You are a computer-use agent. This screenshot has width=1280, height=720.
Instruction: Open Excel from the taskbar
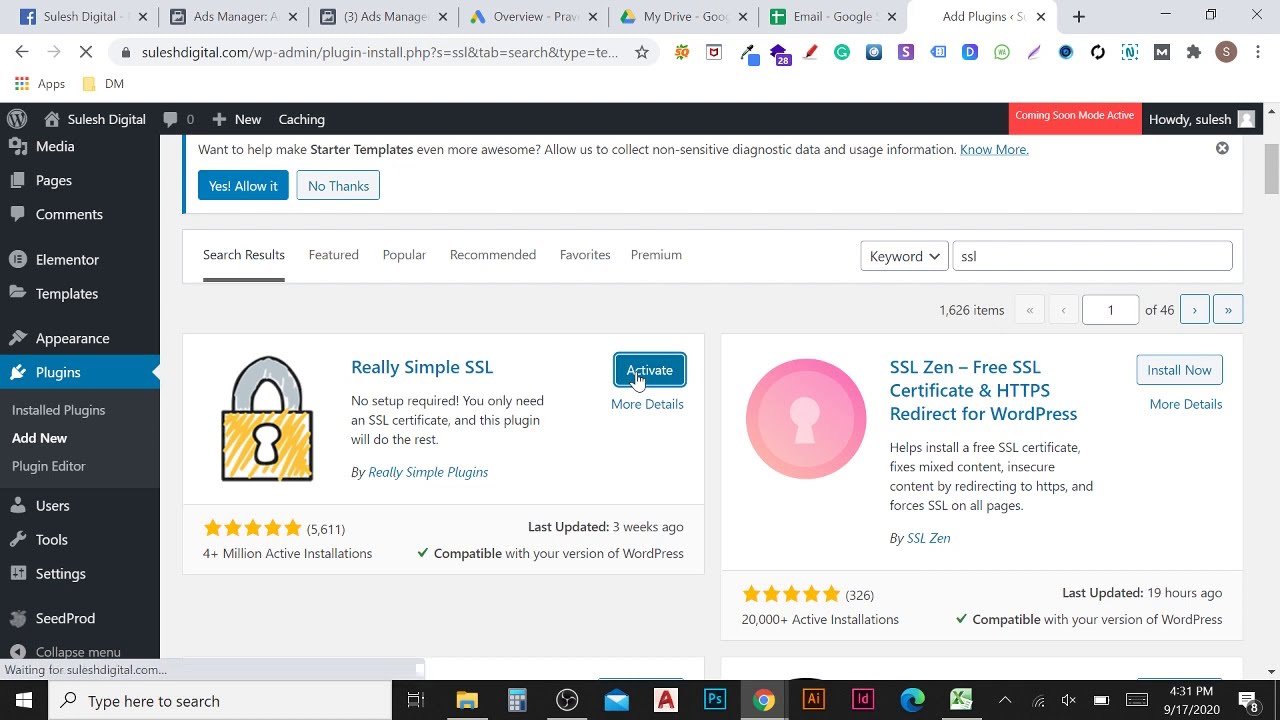(x=961, y=700)
